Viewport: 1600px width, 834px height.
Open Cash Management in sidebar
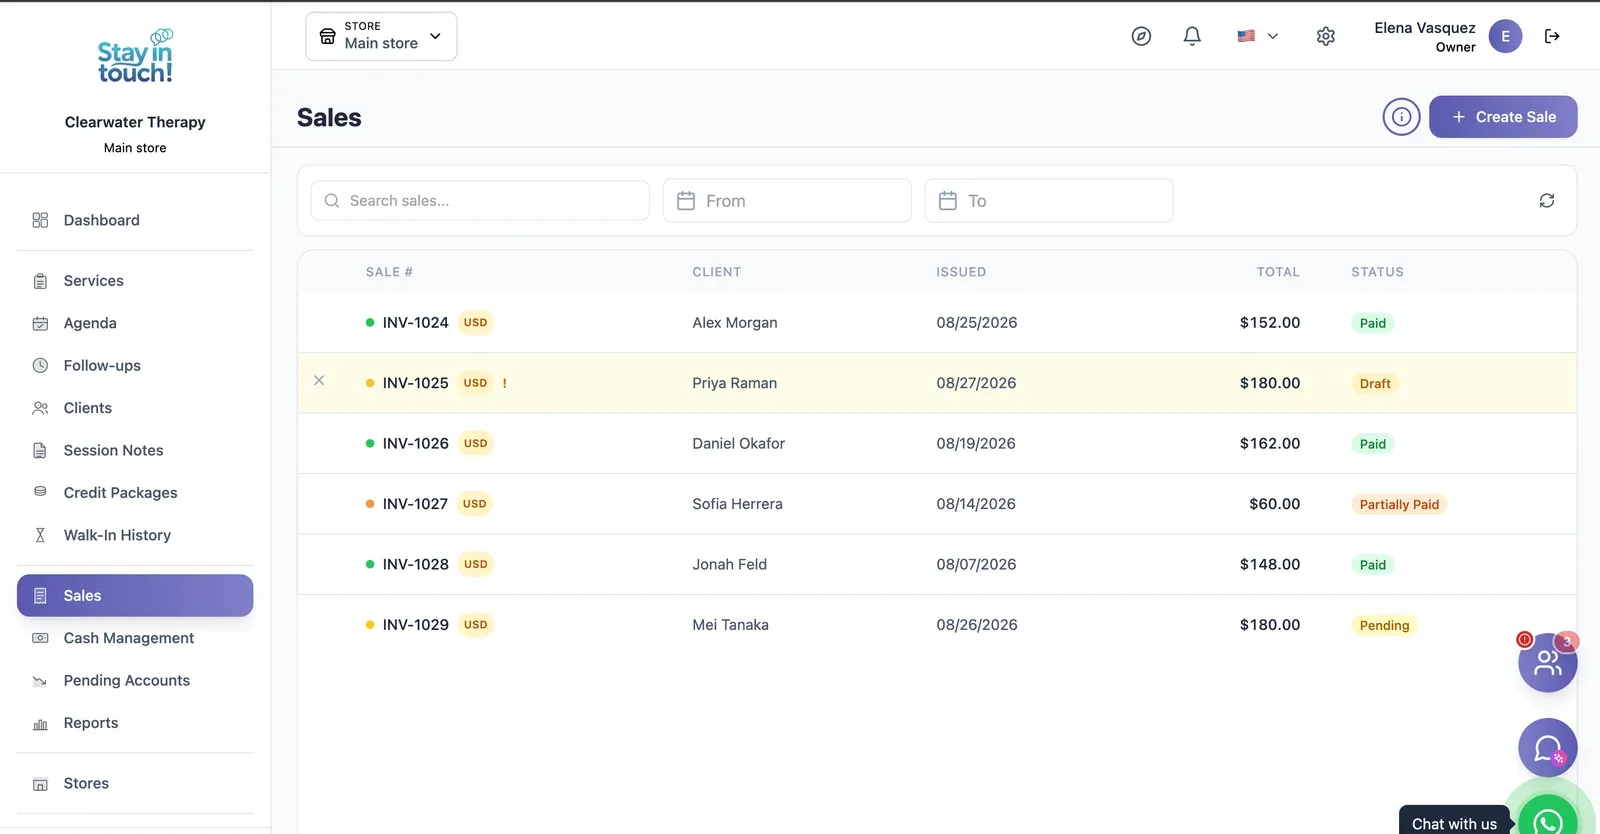tap(135, 638)
